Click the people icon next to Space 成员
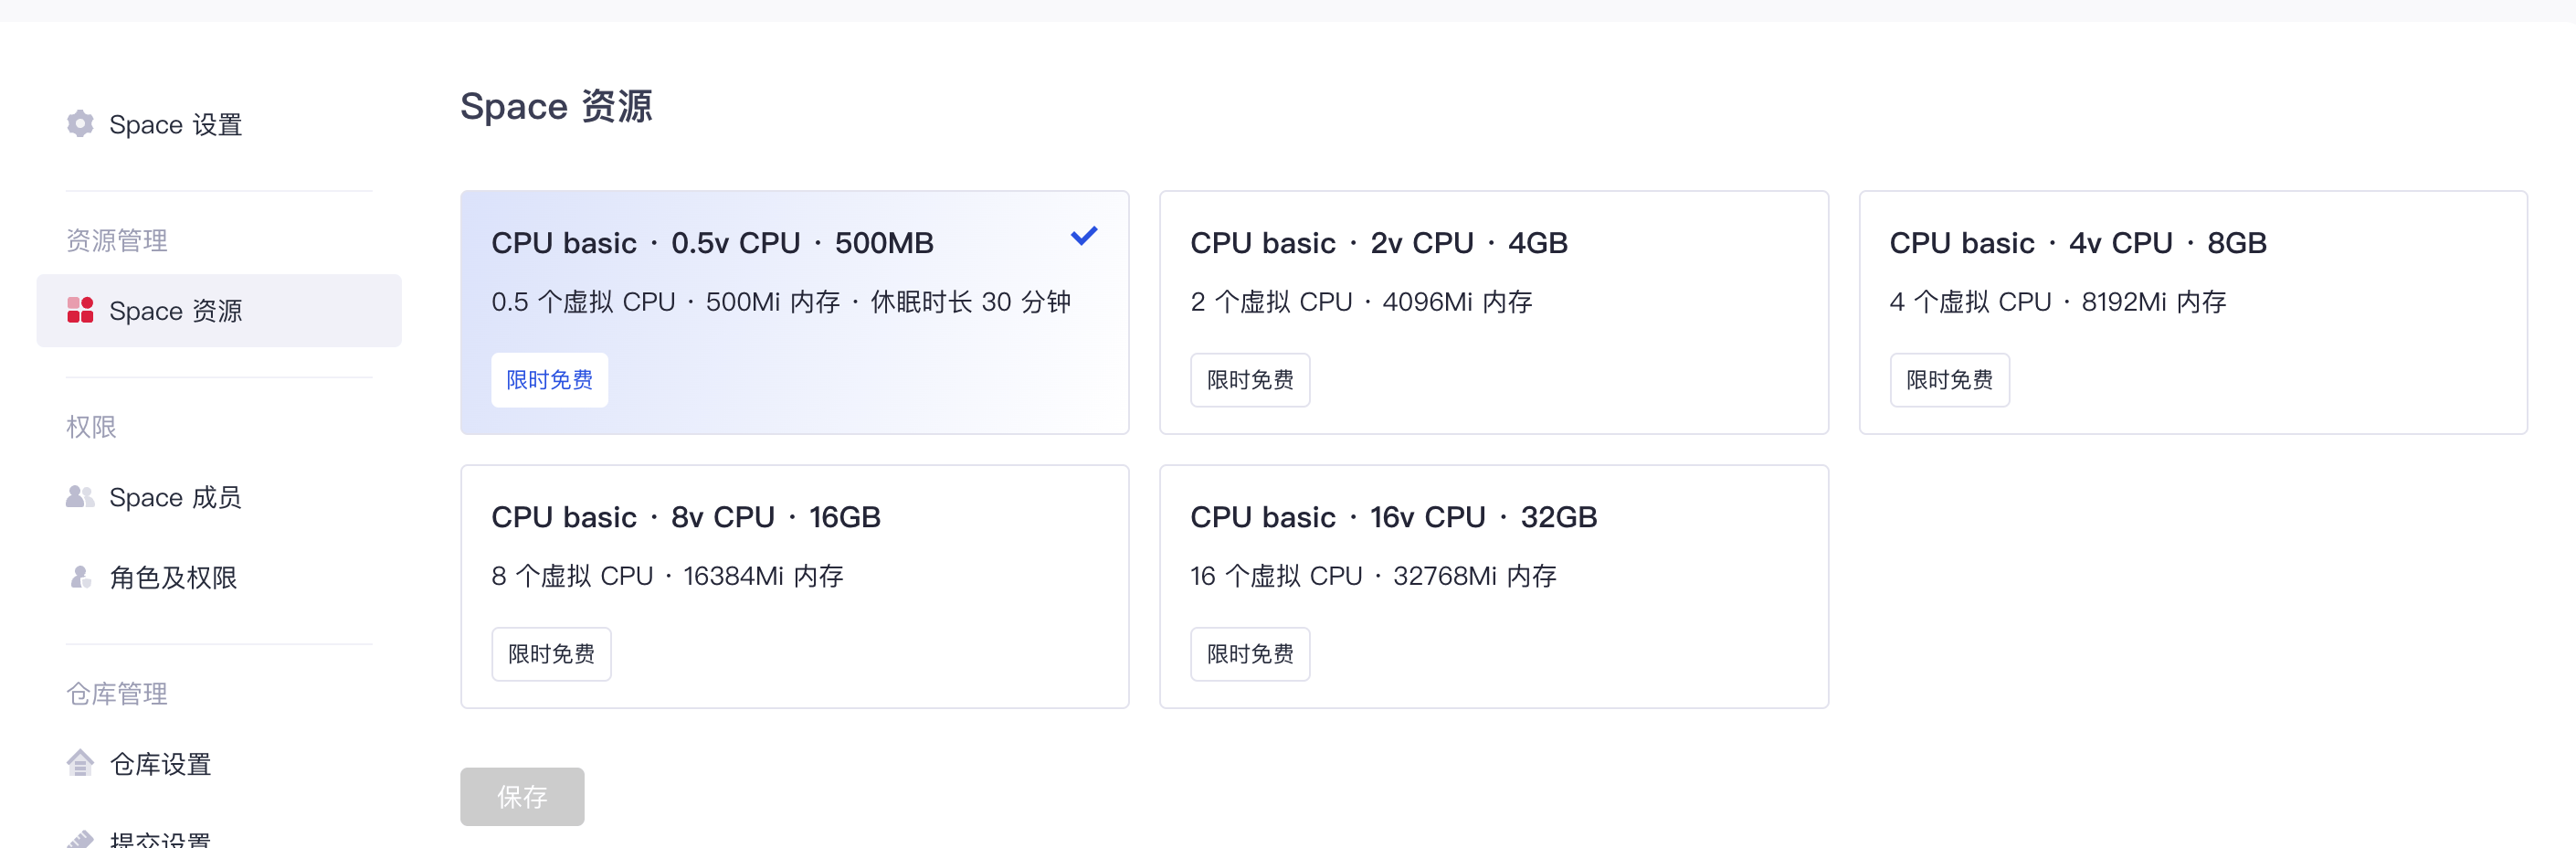 point(80,497)
